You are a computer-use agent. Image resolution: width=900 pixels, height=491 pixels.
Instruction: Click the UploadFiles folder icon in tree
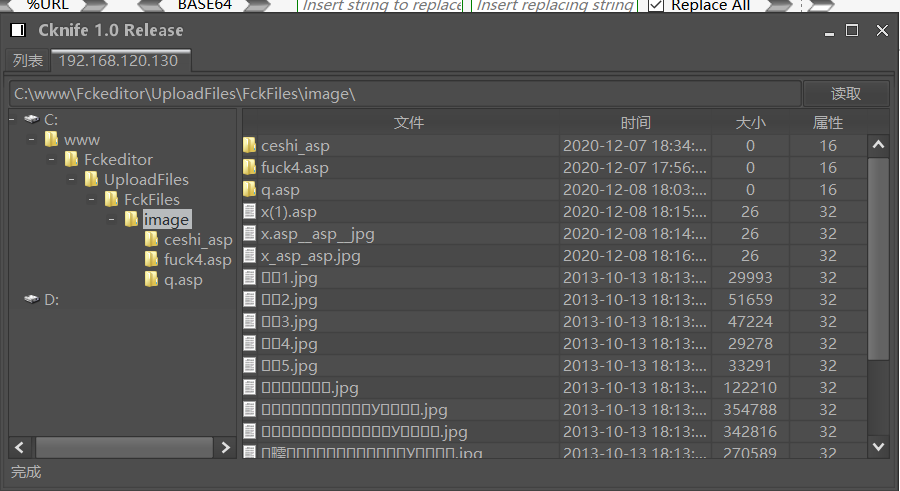click(x=92, y=179)
